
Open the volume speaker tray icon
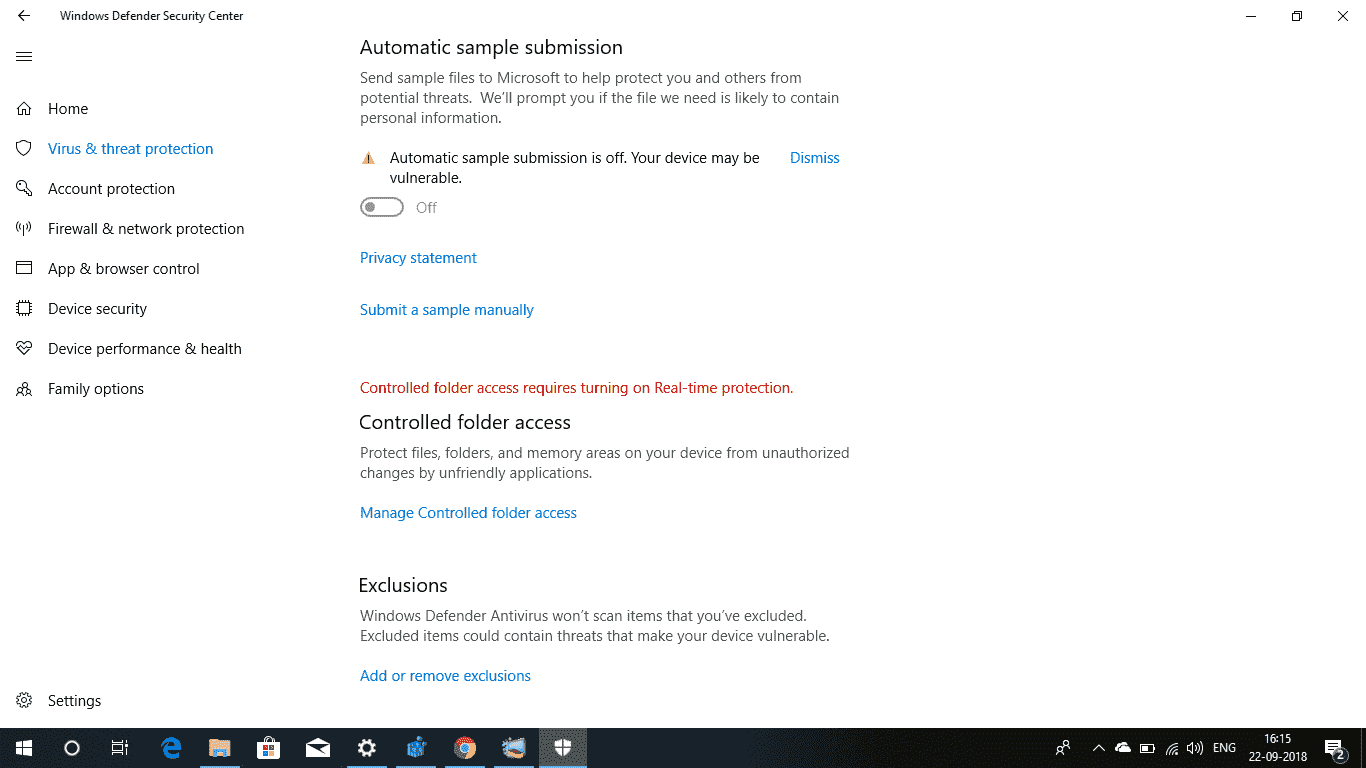pyautogui.click(x=1195, y=748)
